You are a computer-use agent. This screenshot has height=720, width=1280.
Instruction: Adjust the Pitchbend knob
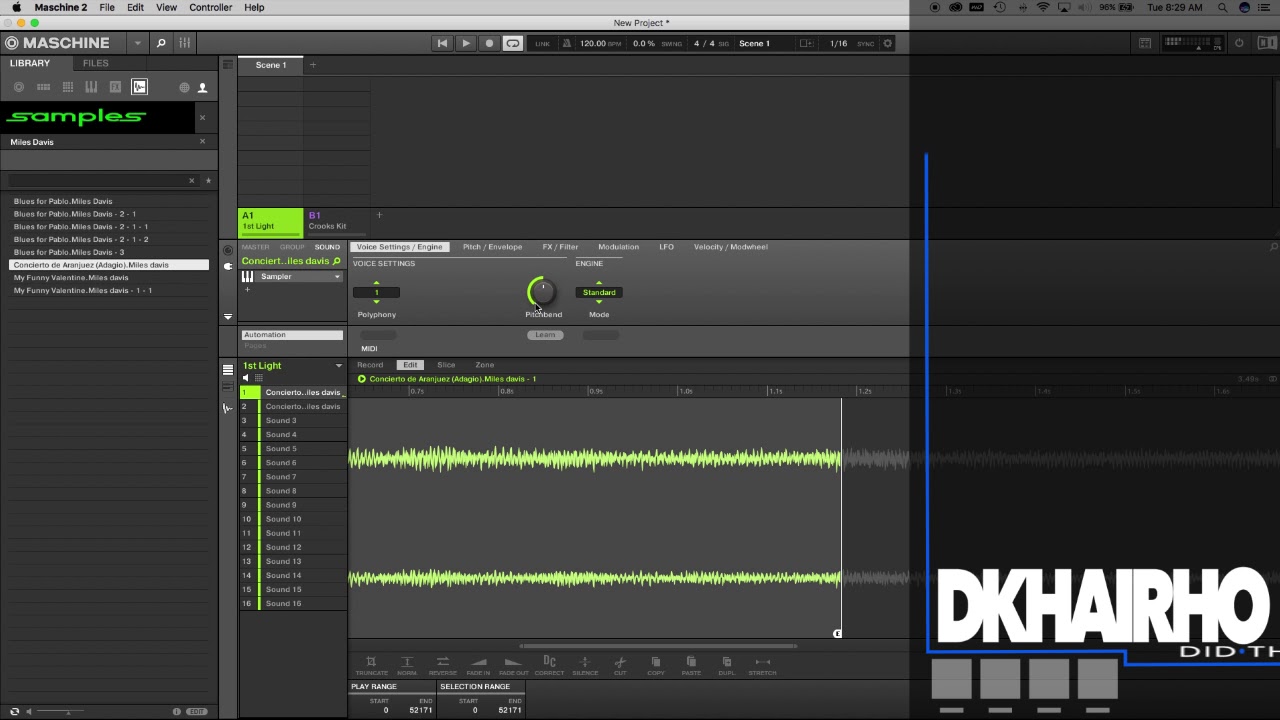[x=542, y=292]
